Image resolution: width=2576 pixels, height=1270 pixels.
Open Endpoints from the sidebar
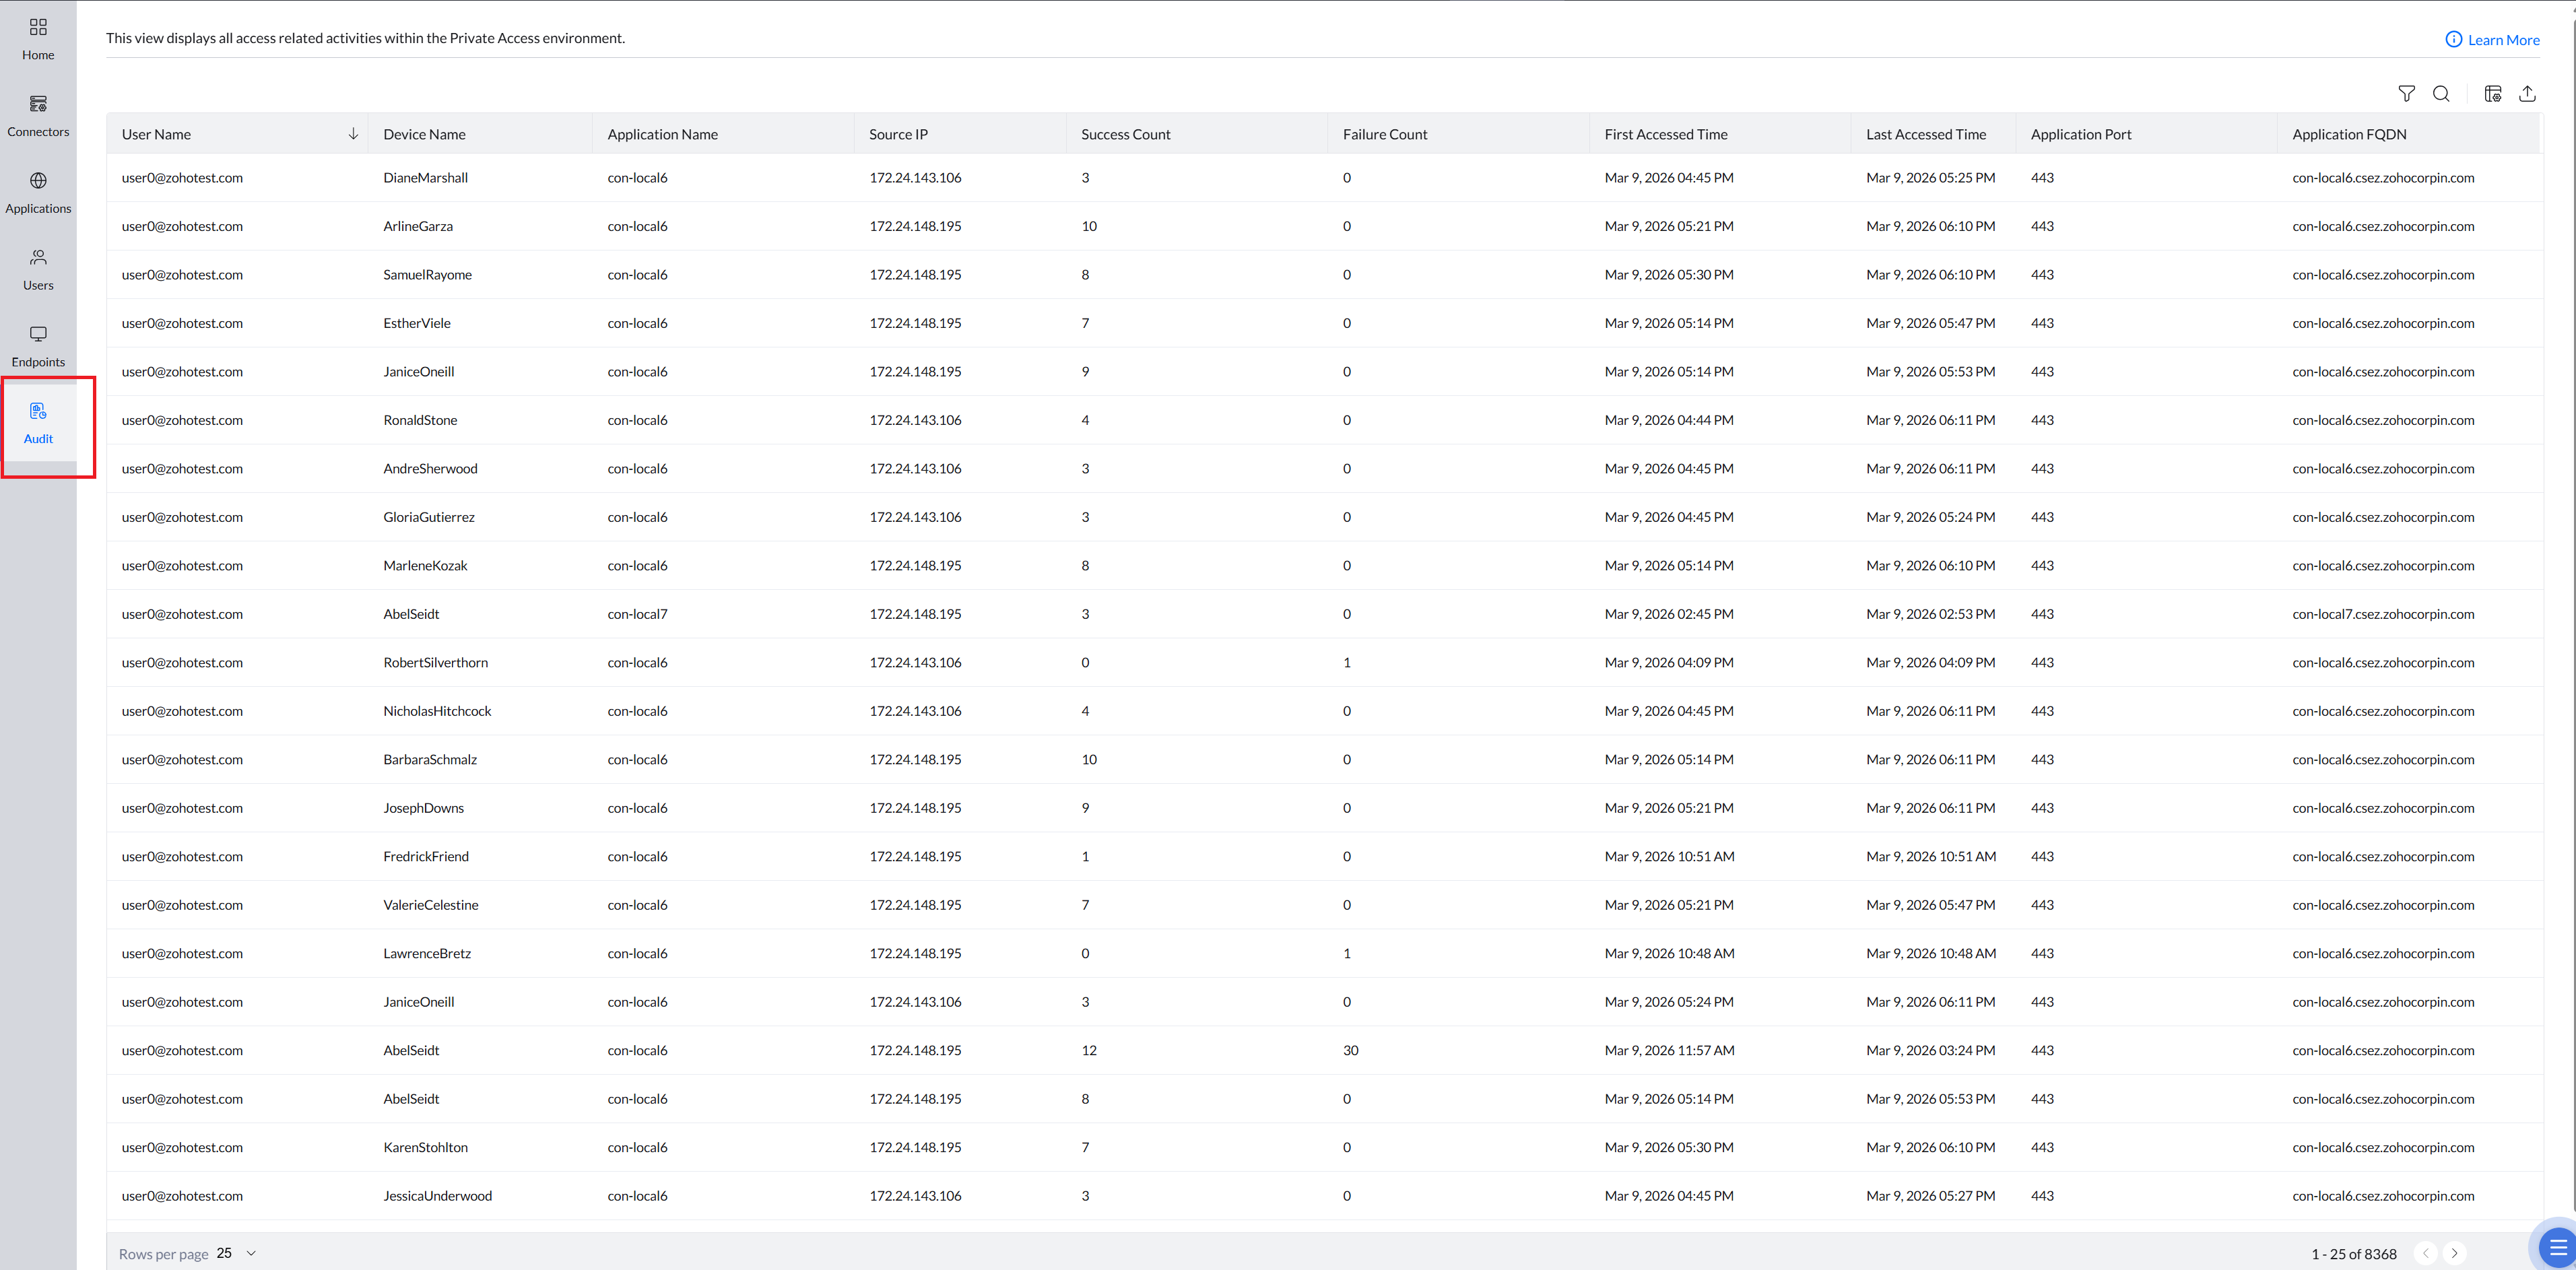coord(38,345)
